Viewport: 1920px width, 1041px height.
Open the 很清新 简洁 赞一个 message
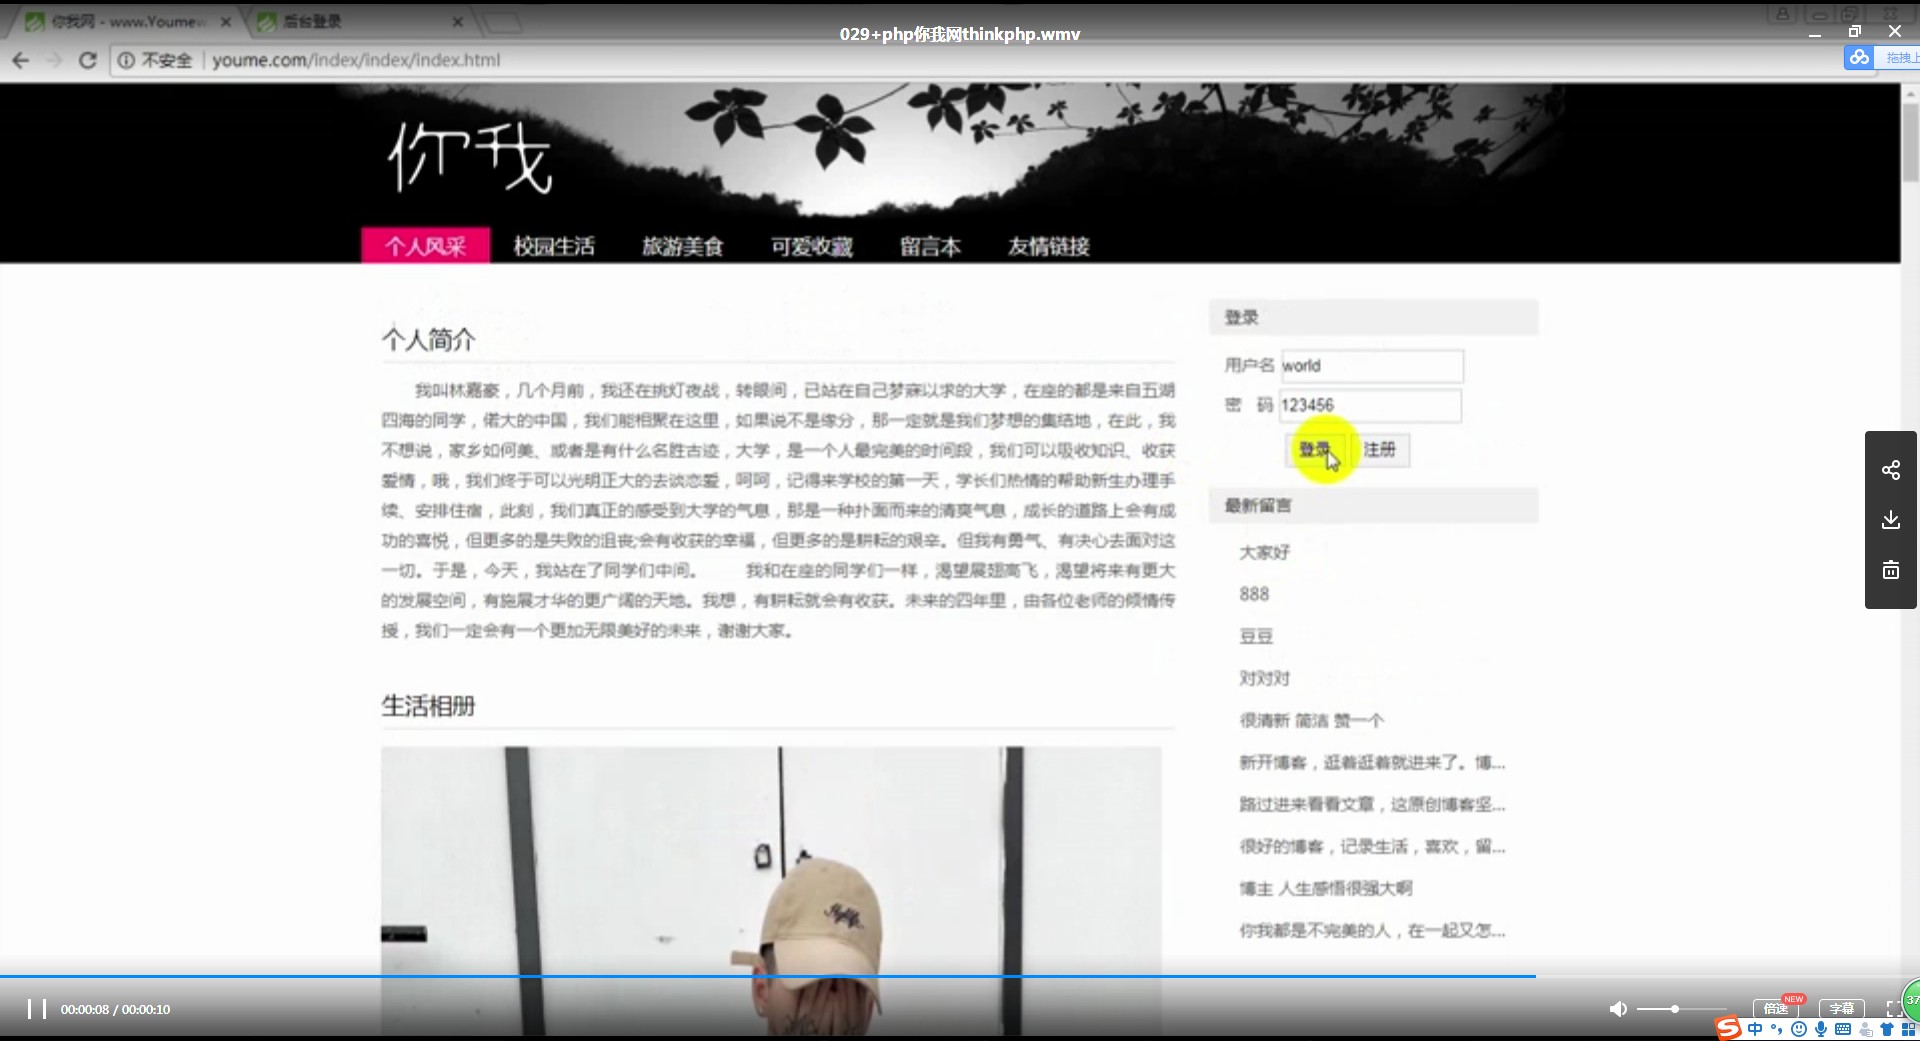[x=1312, y=720]
